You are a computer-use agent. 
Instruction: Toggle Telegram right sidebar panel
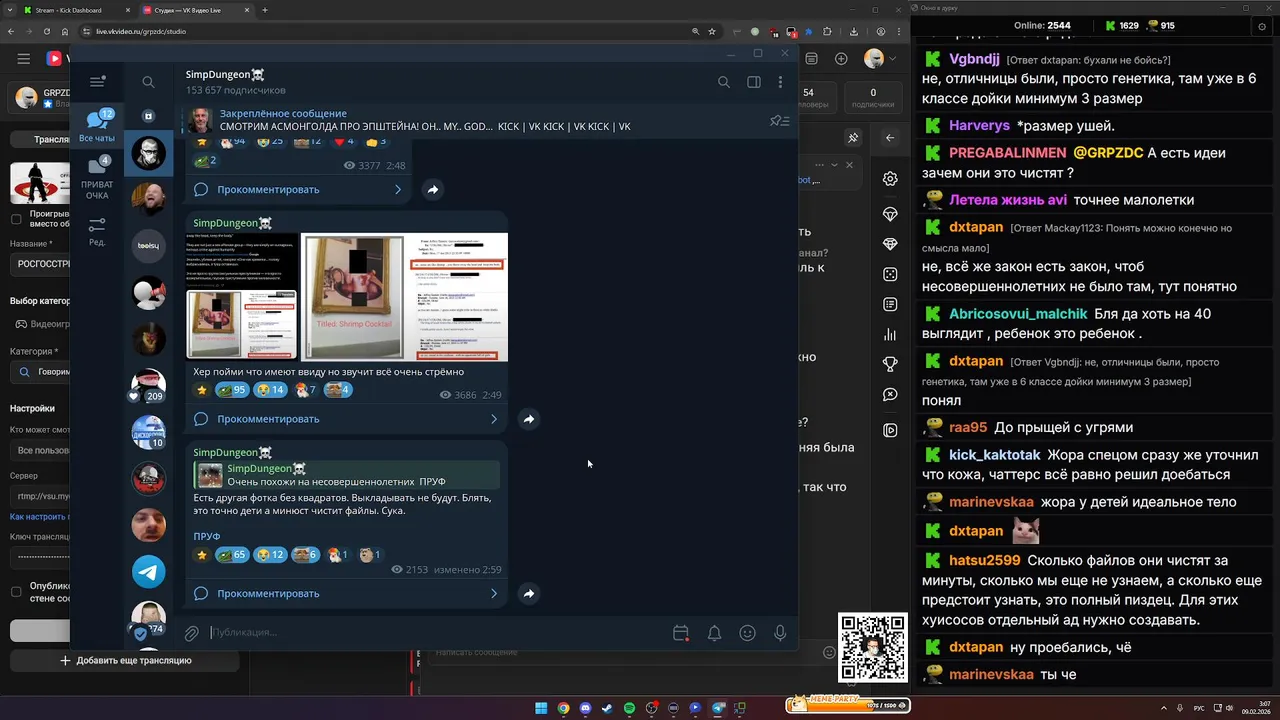point(754,82)
